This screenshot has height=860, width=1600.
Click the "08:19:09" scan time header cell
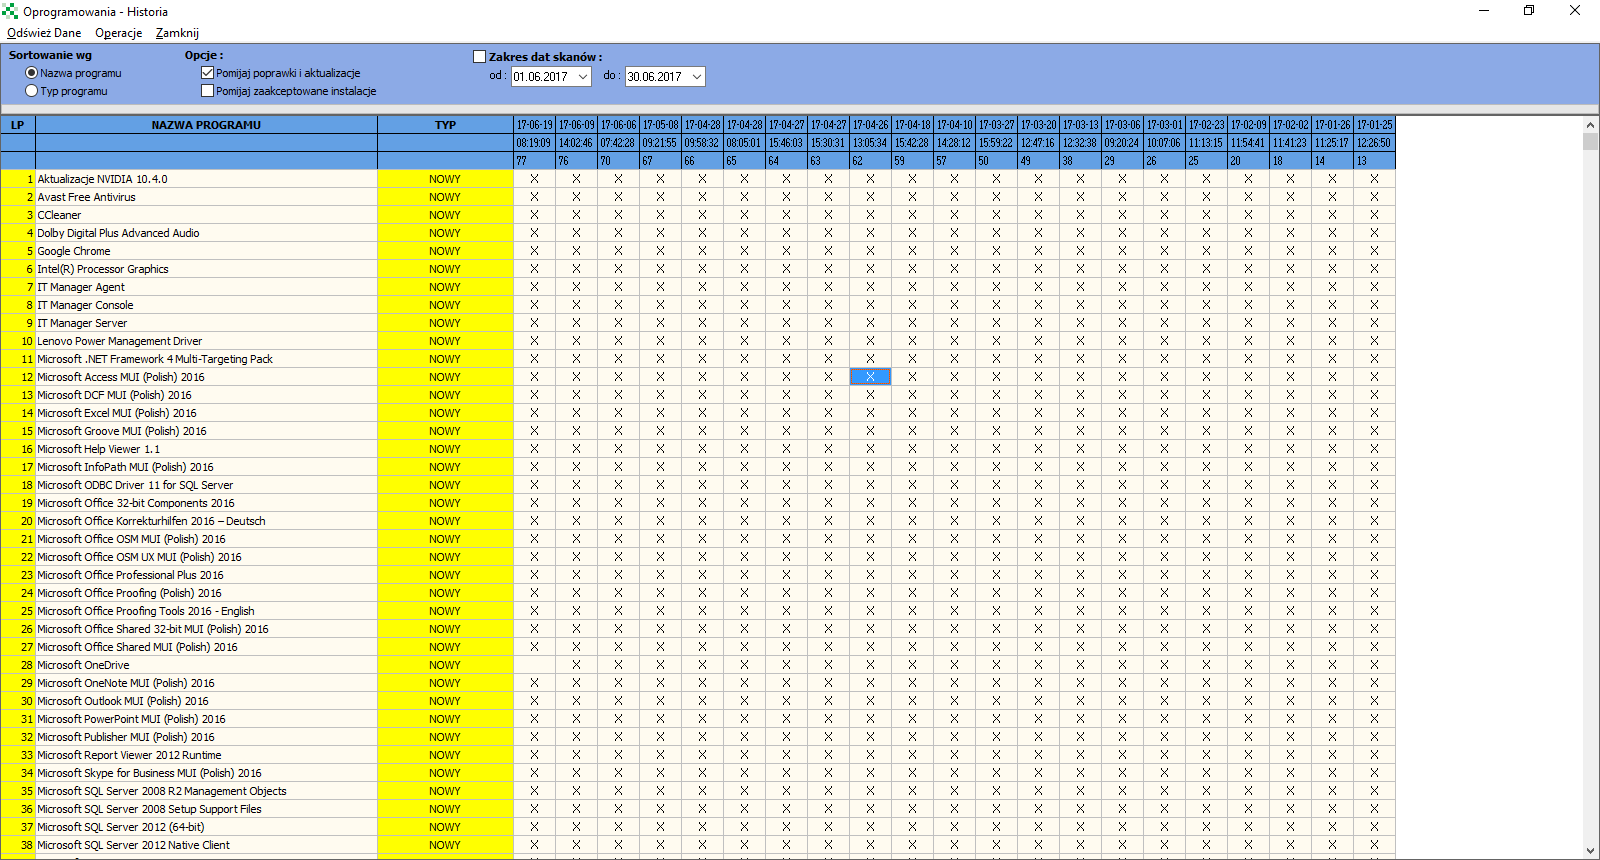(x=534, y=143)
